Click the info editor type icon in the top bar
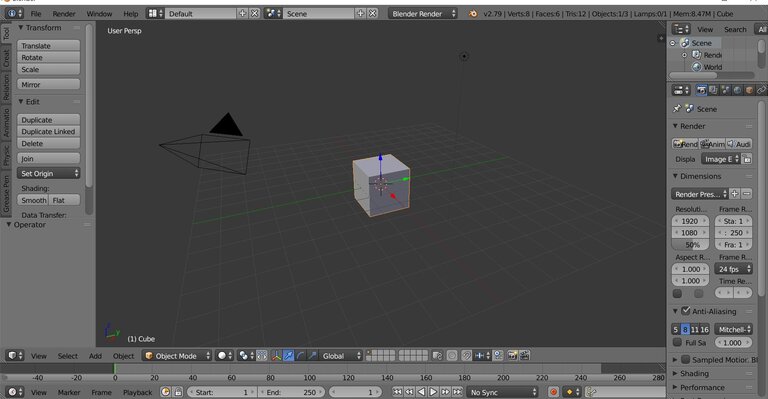 14,14
